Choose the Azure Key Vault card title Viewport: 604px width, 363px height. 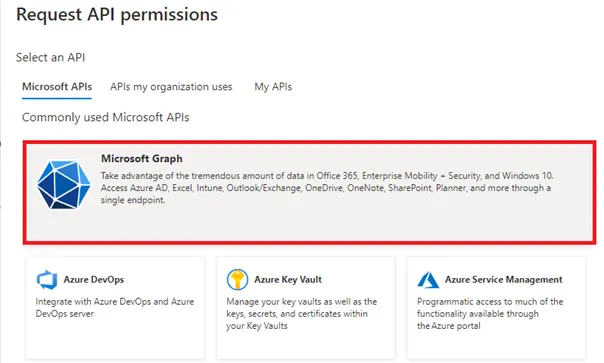pyautogui.click(x=288, y=279)
